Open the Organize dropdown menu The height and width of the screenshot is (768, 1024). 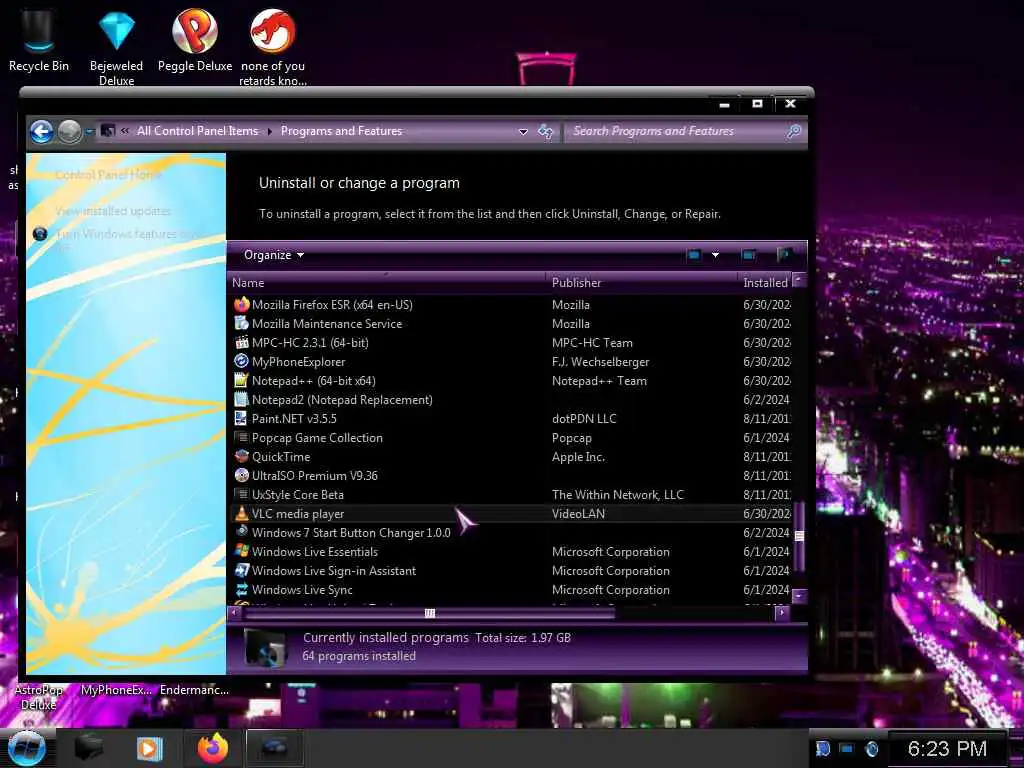point(274,255)
